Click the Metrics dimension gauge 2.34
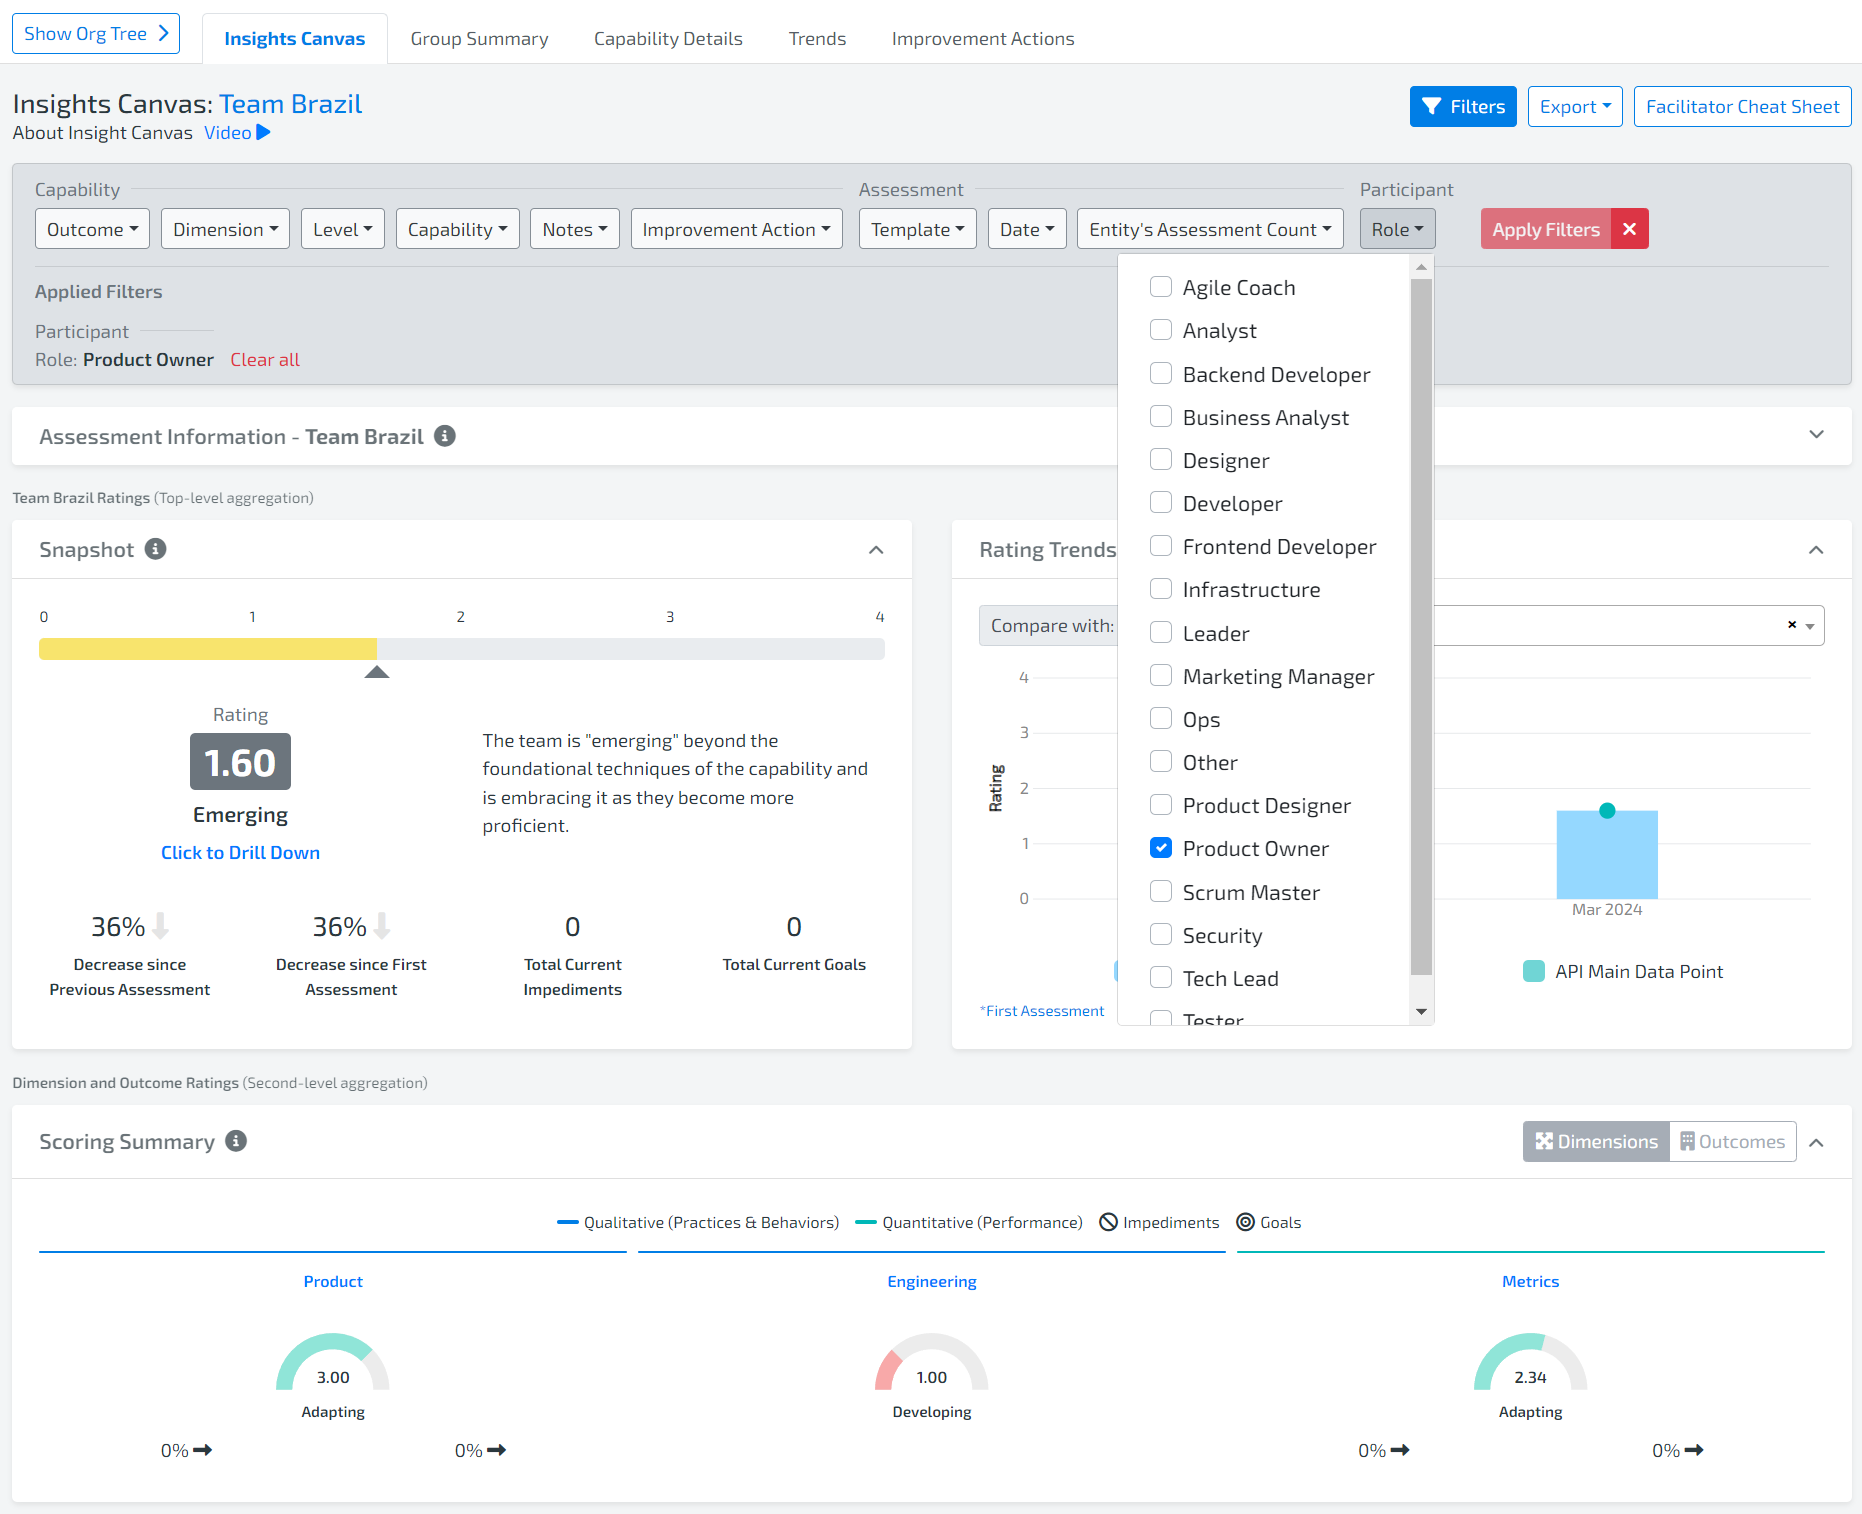 1530,1363
